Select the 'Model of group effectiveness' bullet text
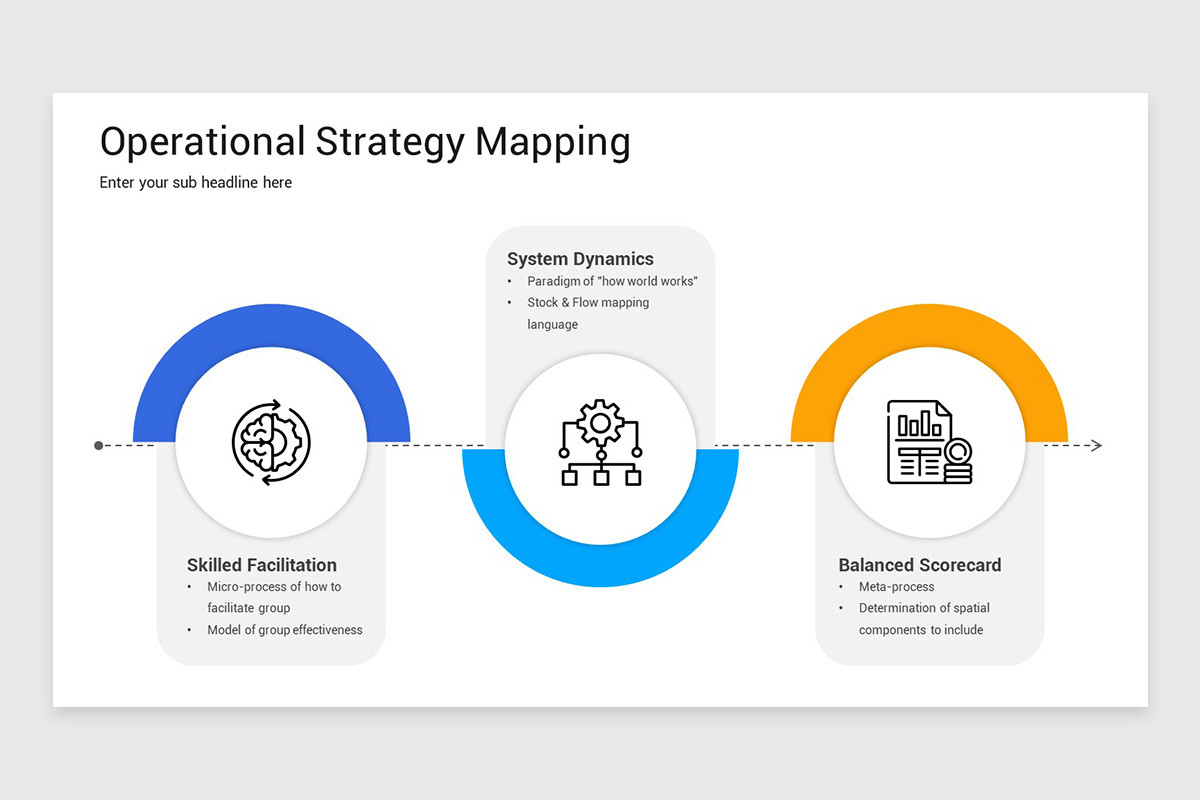The height and width of the screenshot is (800, 1200). point(287,630)
